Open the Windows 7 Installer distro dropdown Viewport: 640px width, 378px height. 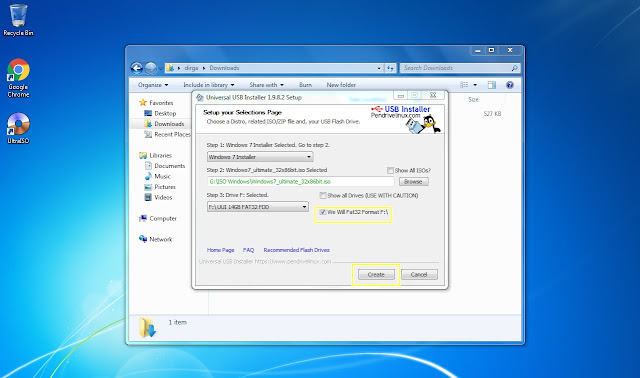(x=260, y=157)
